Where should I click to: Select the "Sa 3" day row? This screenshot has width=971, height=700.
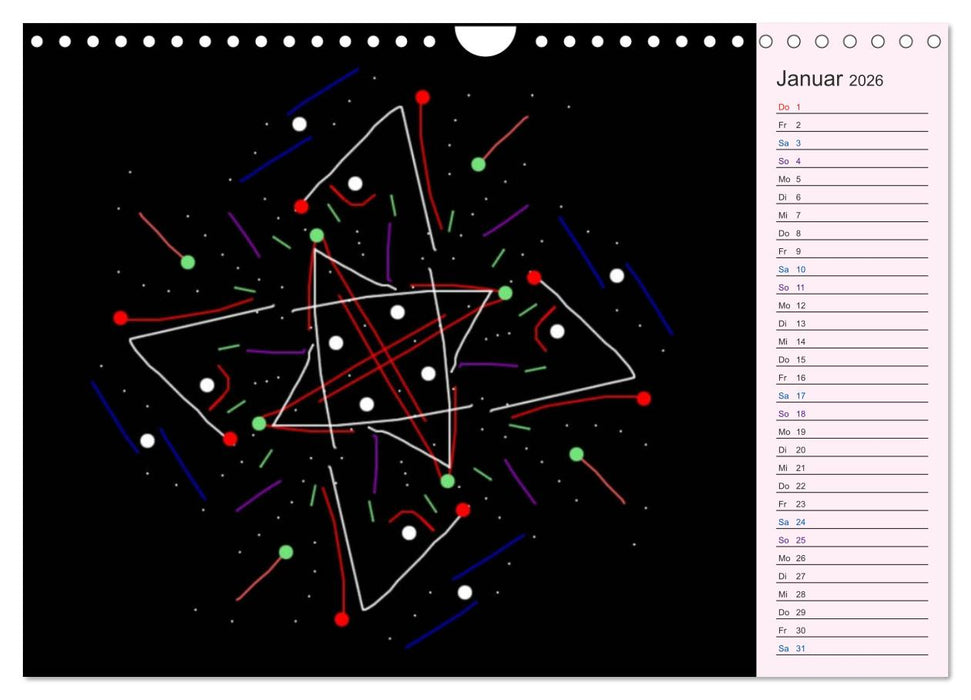[x=852, y=143]
